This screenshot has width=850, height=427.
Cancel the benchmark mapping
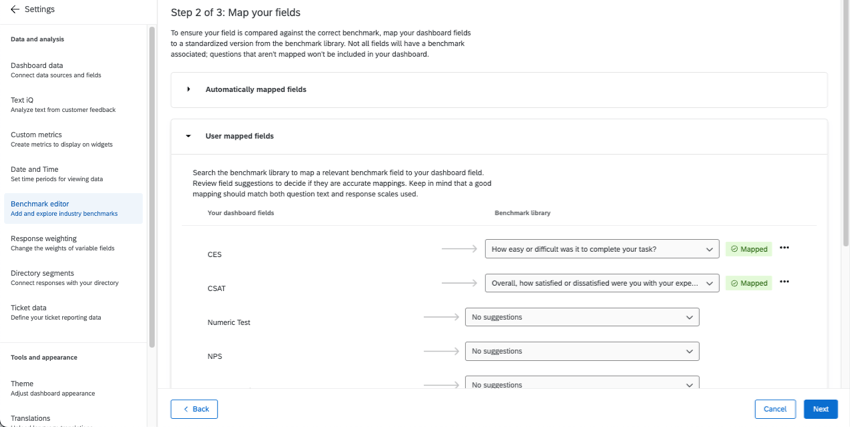click(x=775, y=409)
